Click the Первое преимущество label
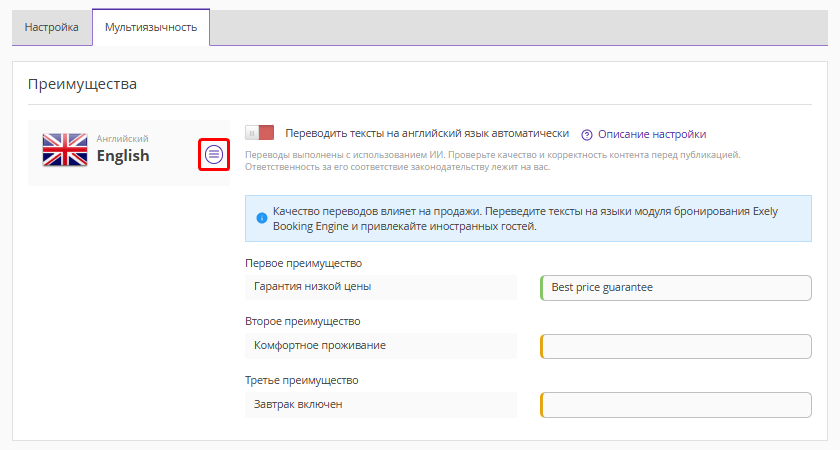Screen dimensions: 840x450 (303, 263)
